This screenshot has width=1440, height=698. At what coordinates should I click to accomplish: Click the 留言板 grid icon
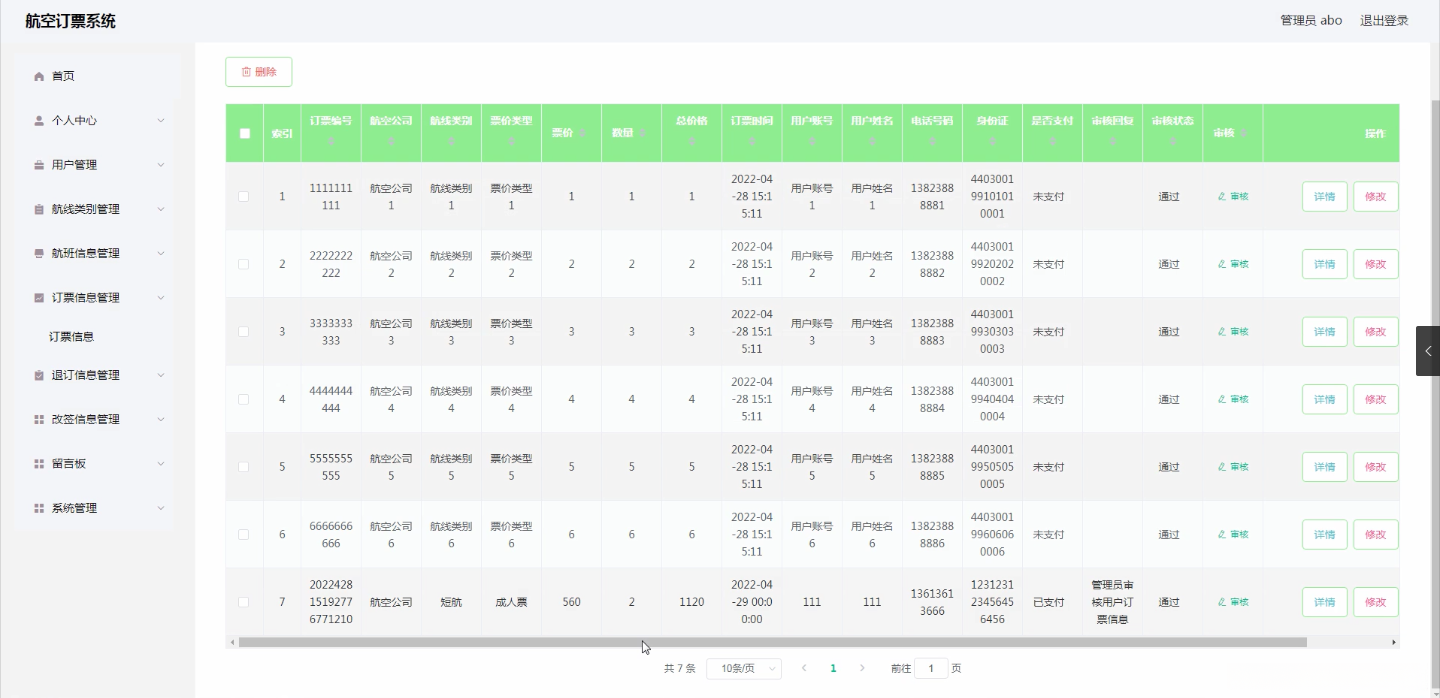[39, 464]
